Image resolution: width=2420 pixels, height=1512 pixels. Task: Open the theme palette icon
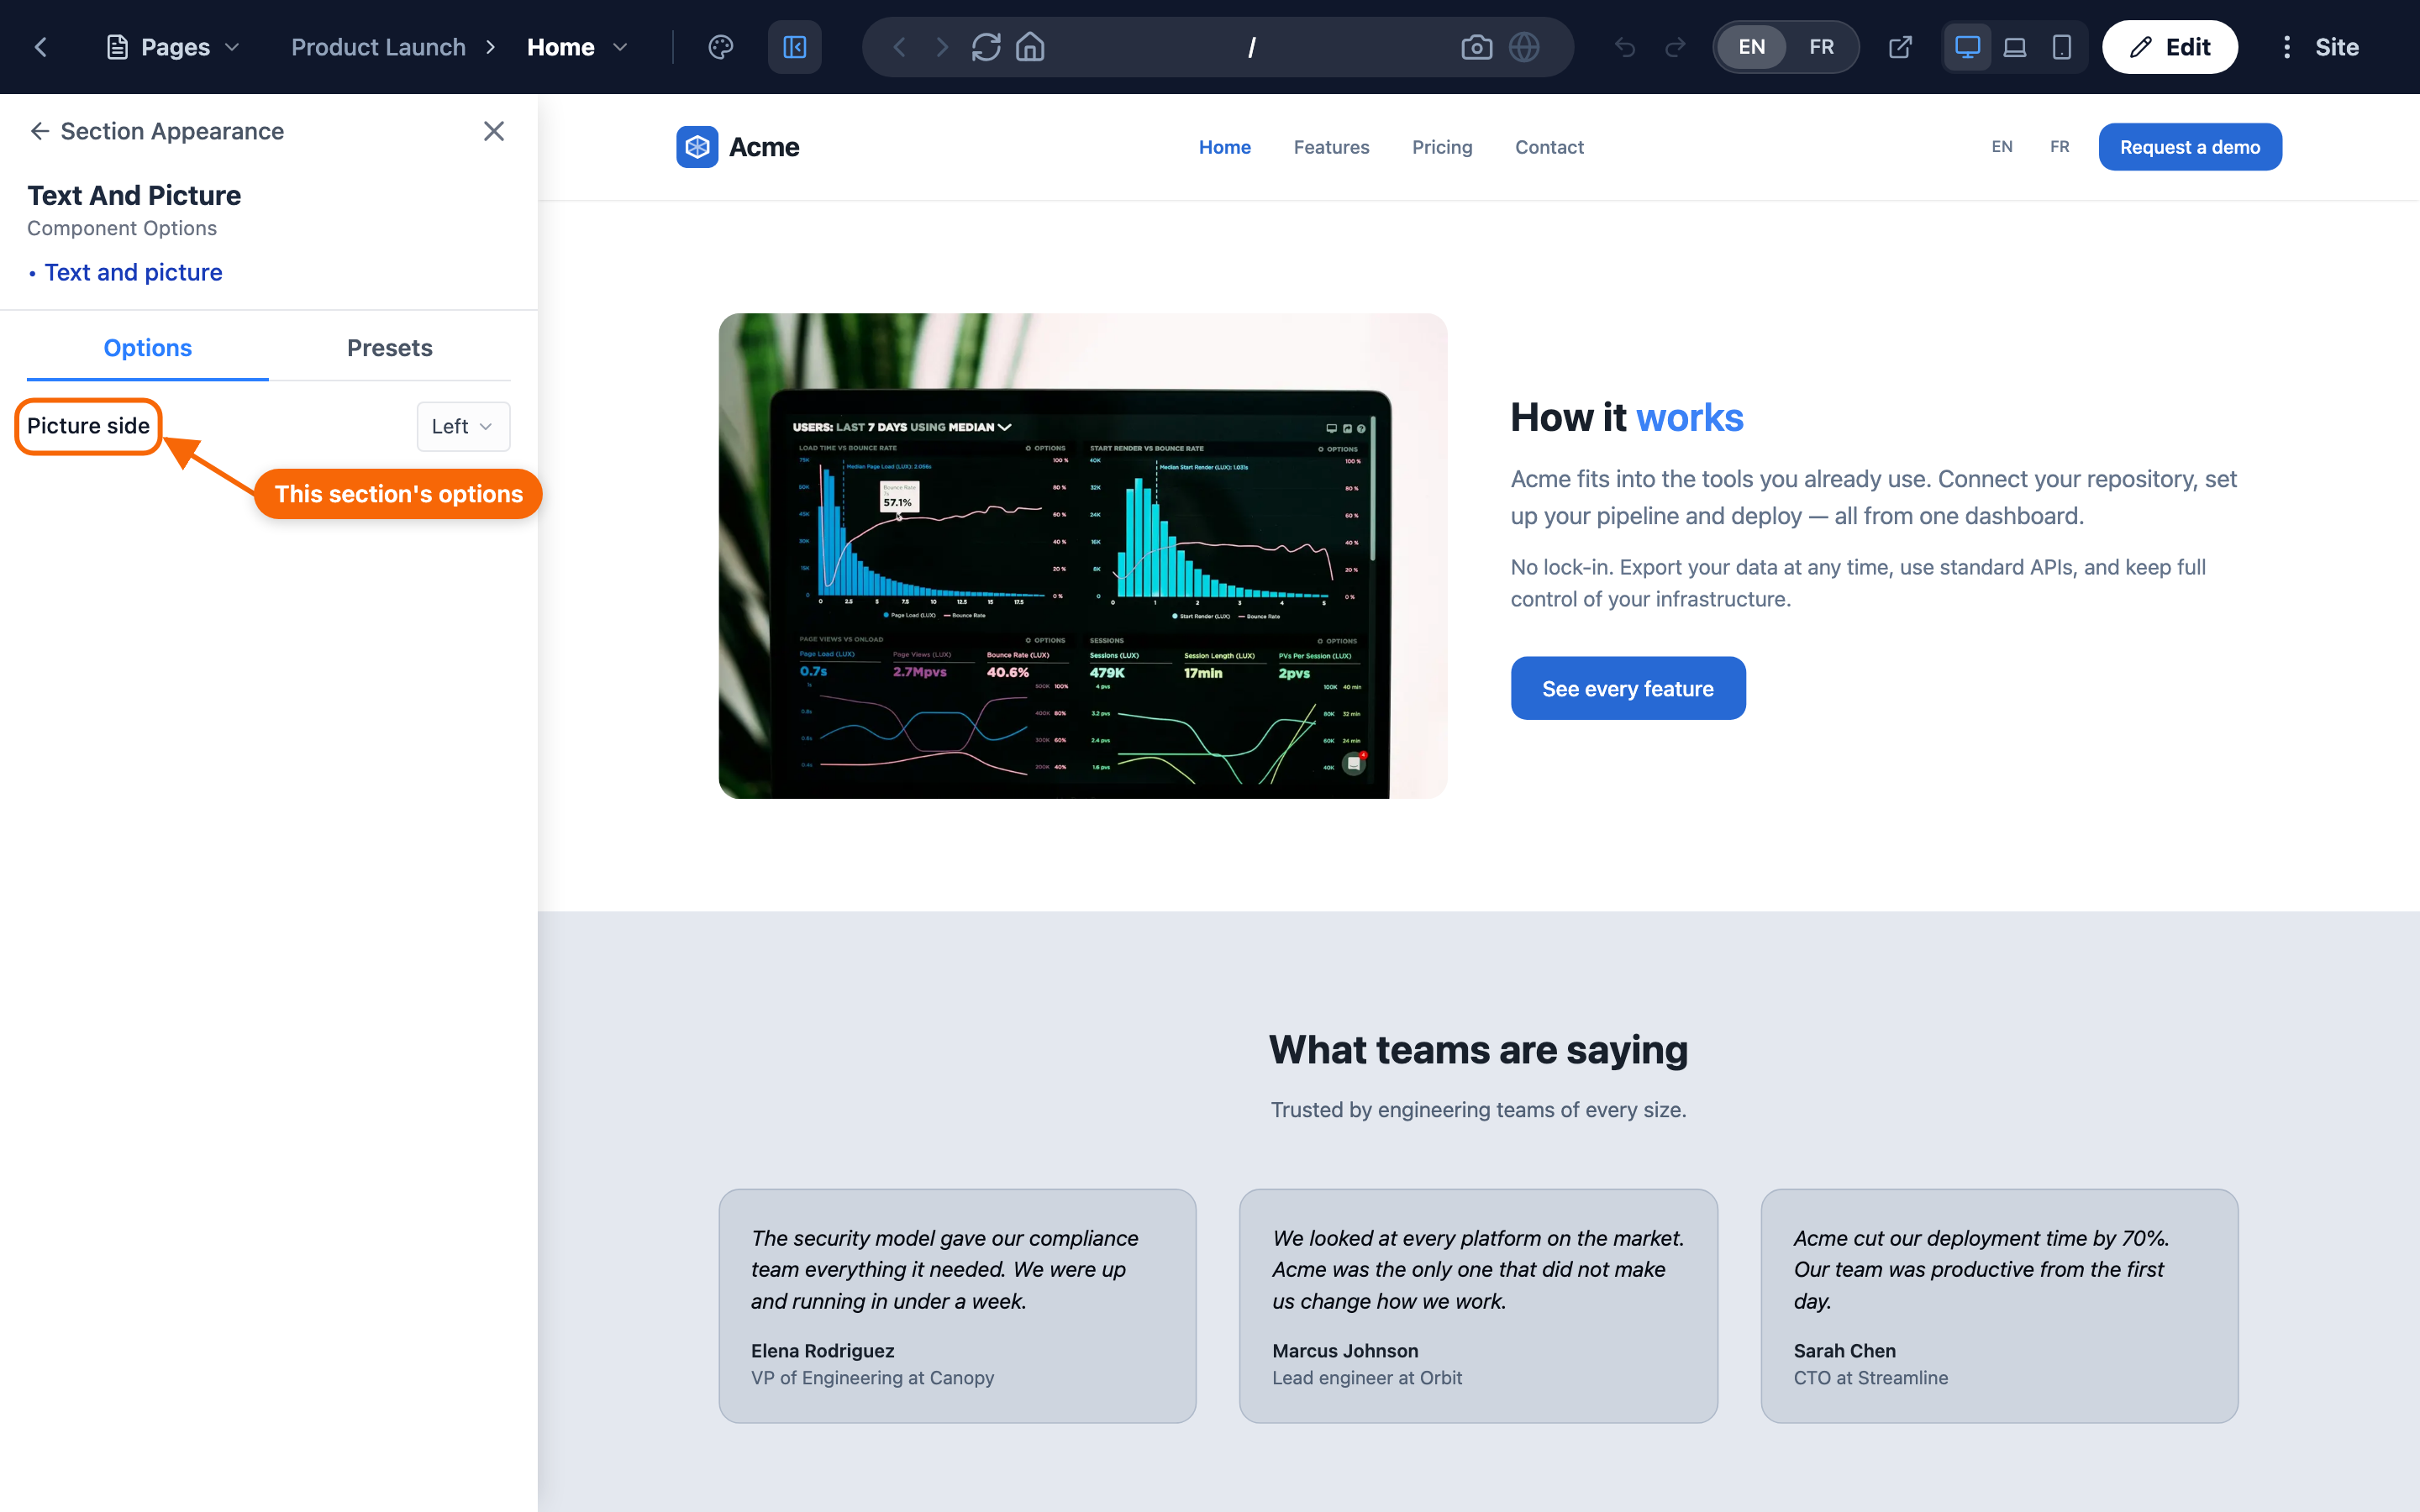[720, 47]
